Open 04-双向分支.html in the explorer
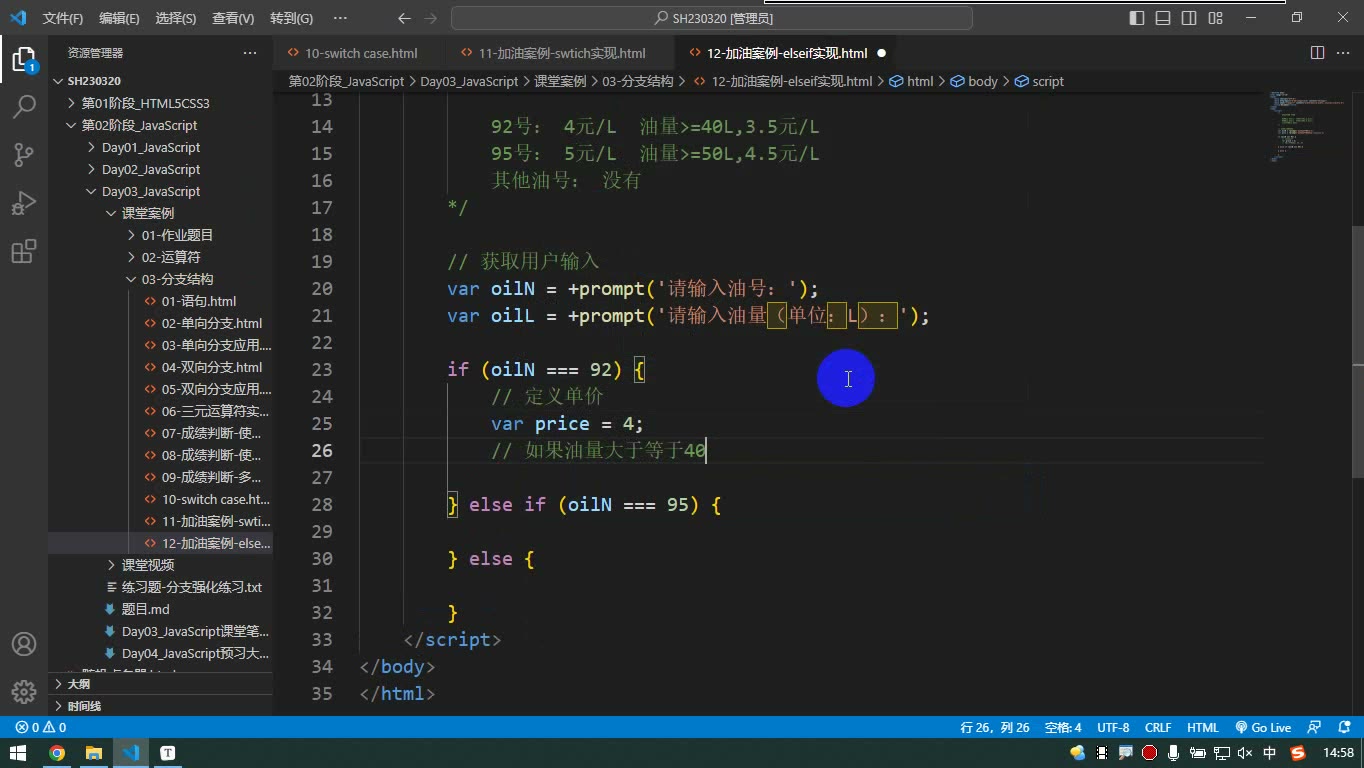This screenshot has width=1364, height=768. point(212,367)
